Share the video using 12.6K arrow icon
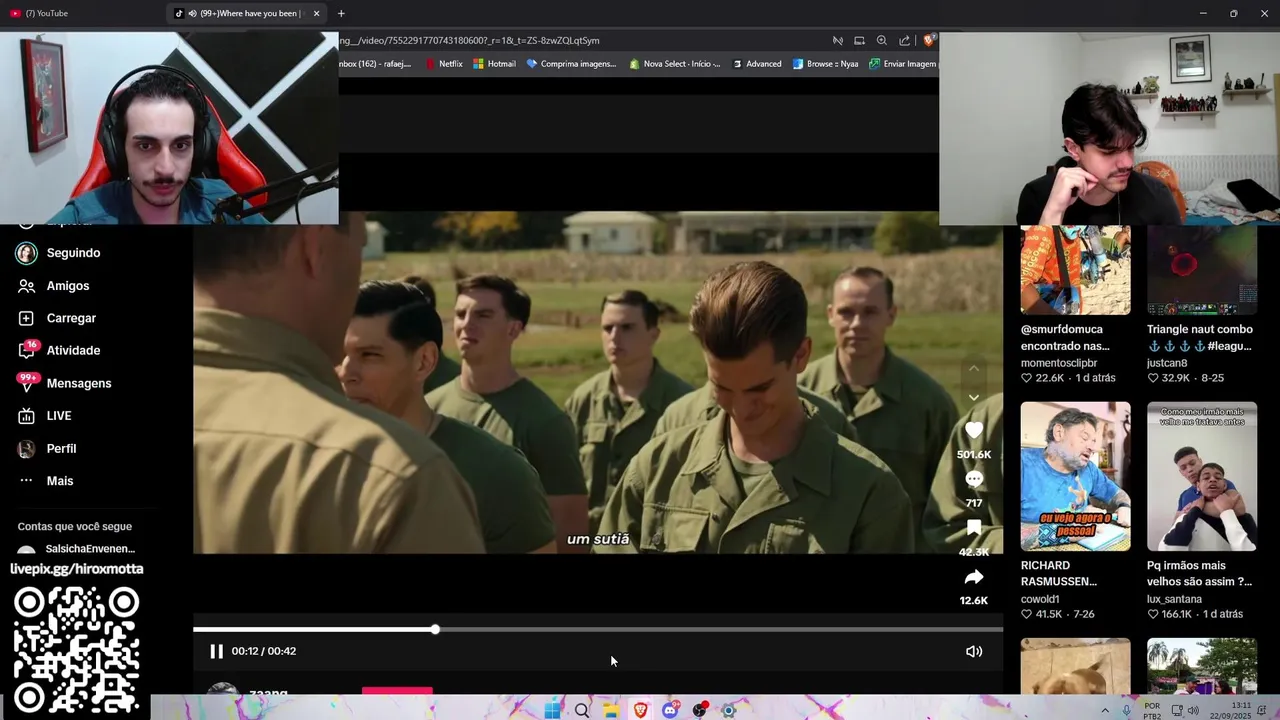The width and height of the screenshot is (1280, 720). click(974, 577)
